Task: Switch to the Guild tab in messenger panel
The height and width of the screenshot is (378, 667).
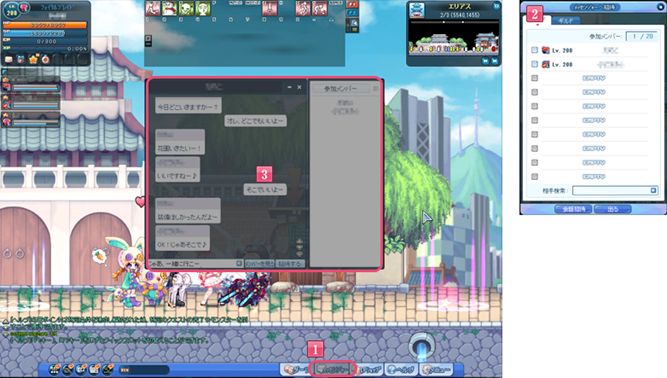Action: point(565,20)
